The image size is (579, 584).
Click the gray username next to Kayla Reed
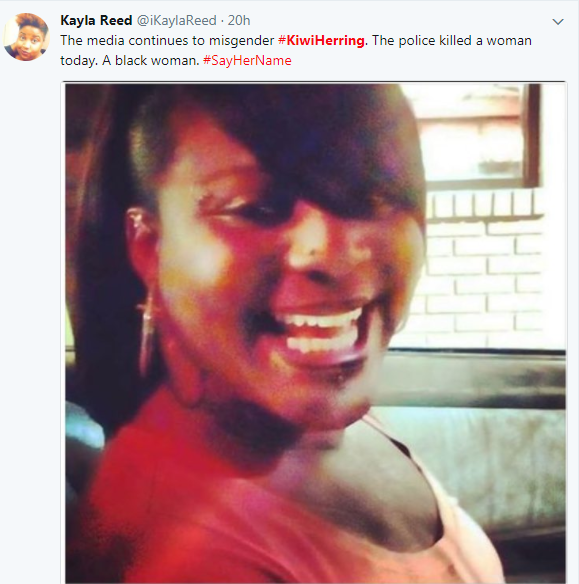tap(176, 20)
